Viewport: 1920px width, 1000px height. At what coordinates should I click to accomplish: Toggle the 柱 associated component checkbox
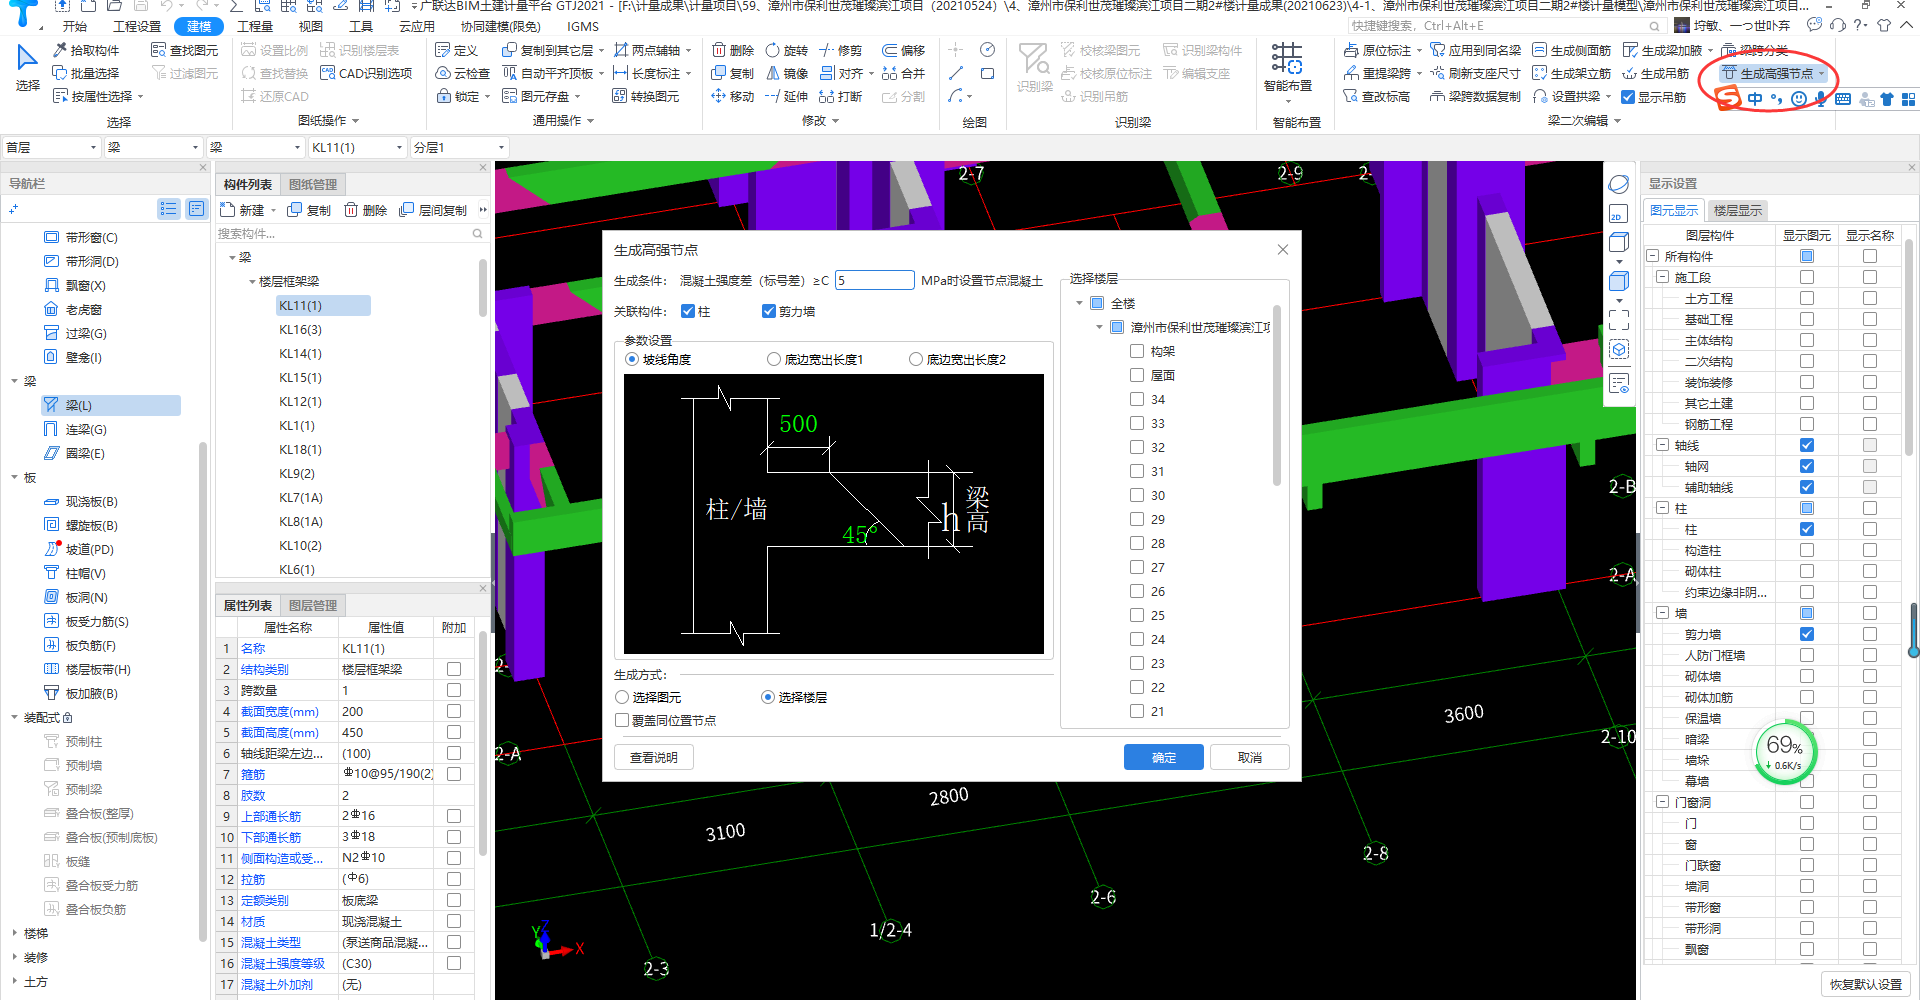(688, 311)
